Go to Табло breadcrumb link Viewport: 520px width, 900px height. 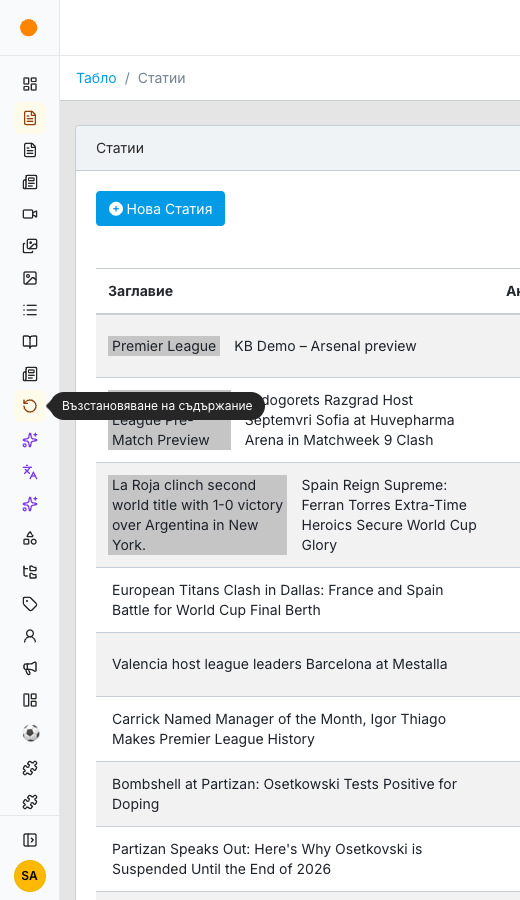[96, 78]
